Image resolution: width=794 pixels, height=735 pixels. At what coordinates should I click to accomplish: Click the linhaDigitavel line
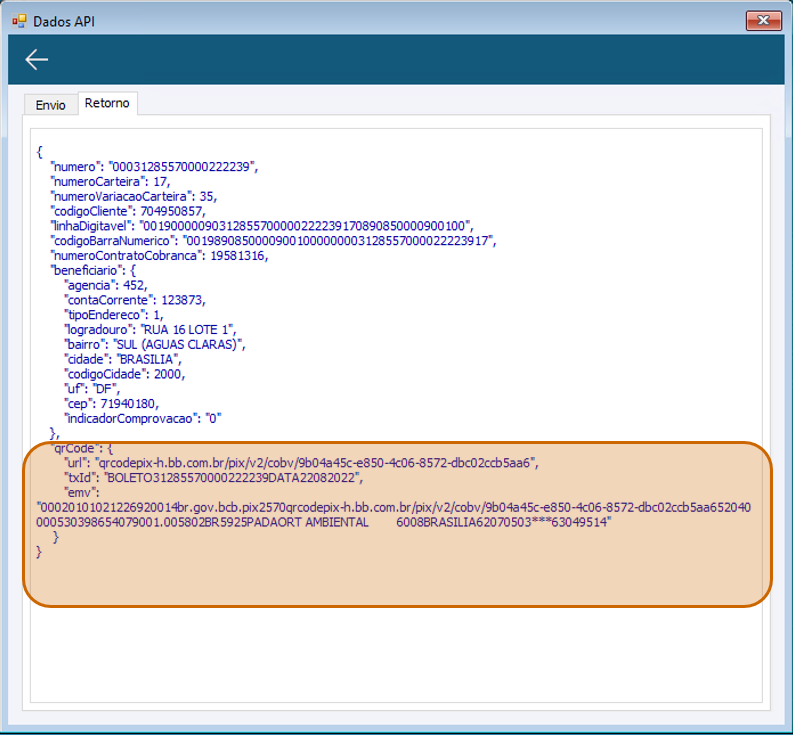pos(261,225)
